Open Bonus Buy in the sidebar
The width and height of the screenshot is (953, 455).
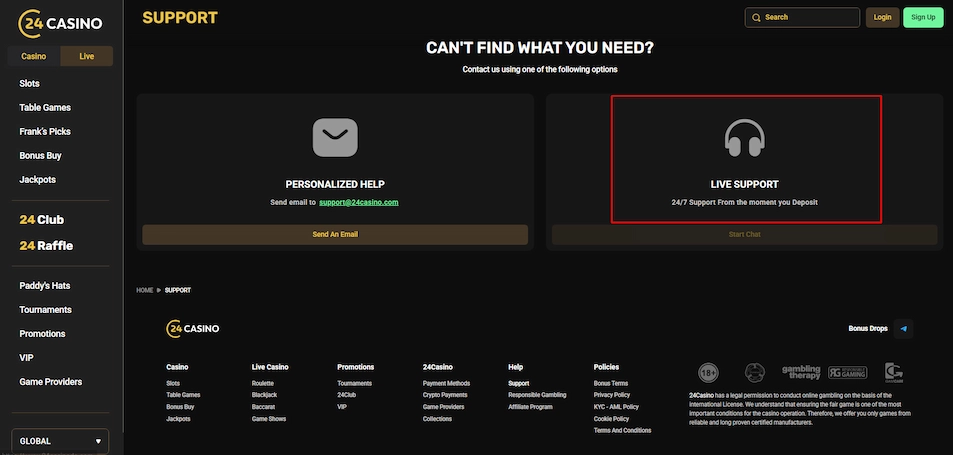40,156
